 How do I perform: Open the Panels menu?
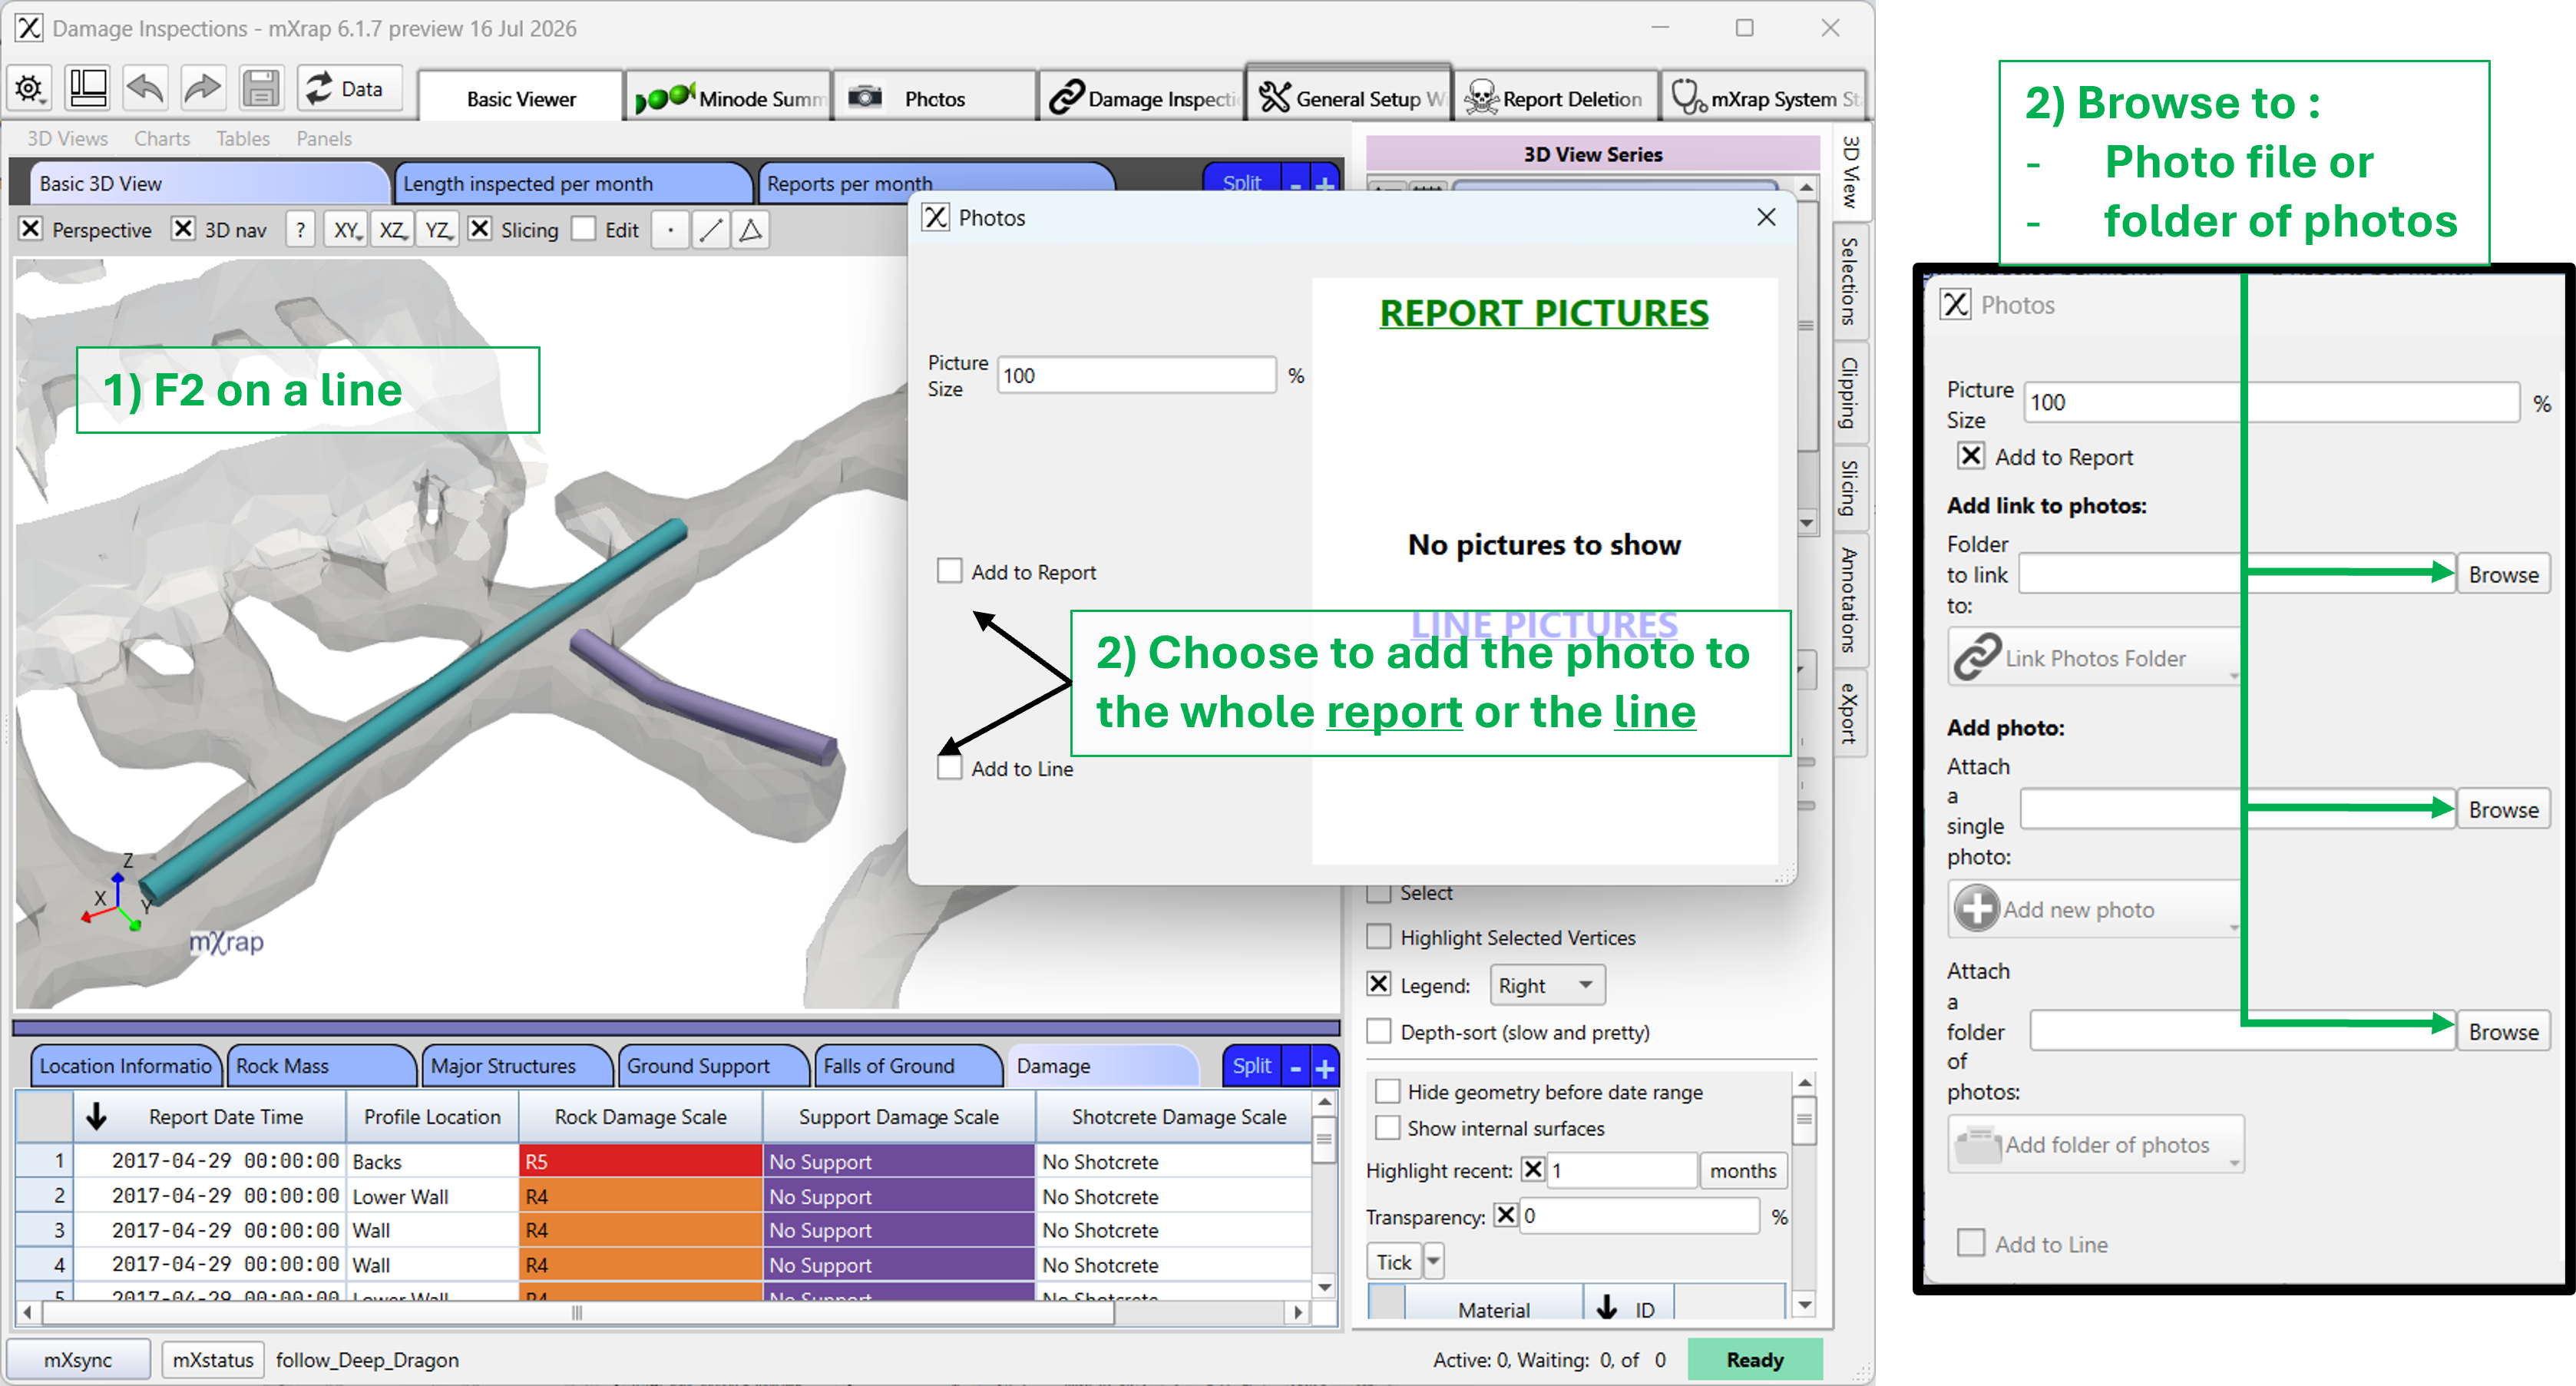tap(324, 139)
